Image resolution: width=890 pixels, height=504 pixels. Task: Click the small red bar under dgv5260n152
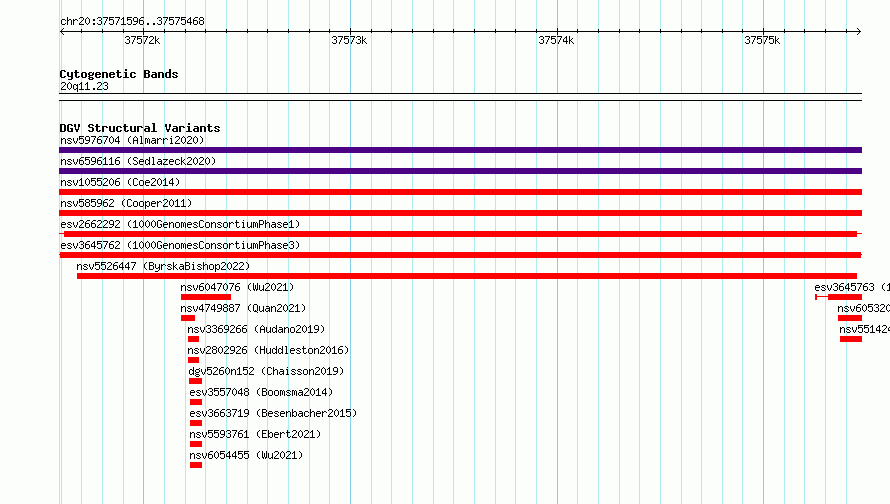(x=195, y=381)
